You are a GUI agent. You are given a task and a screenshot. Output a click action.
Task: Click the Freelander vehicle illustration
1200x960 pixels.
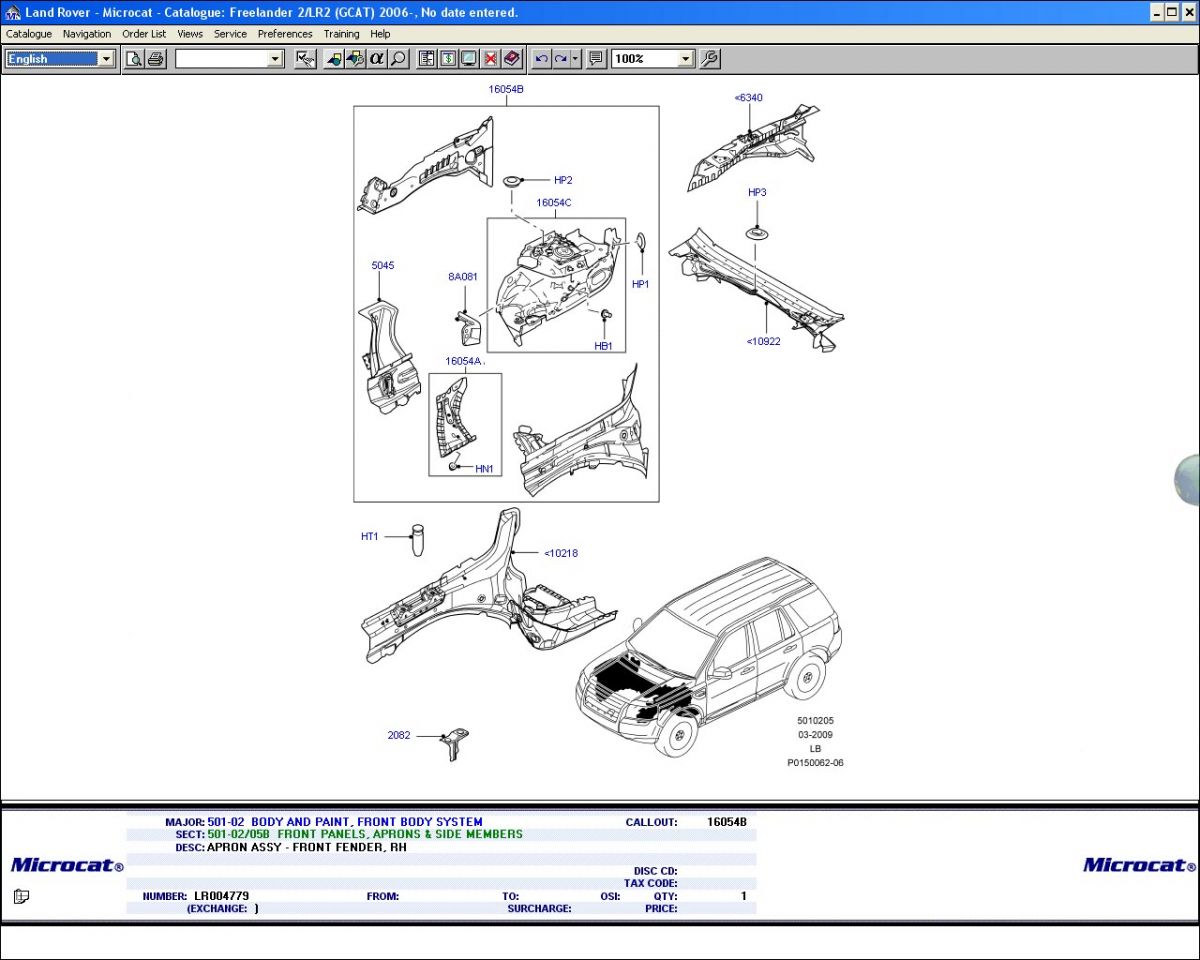710,655
